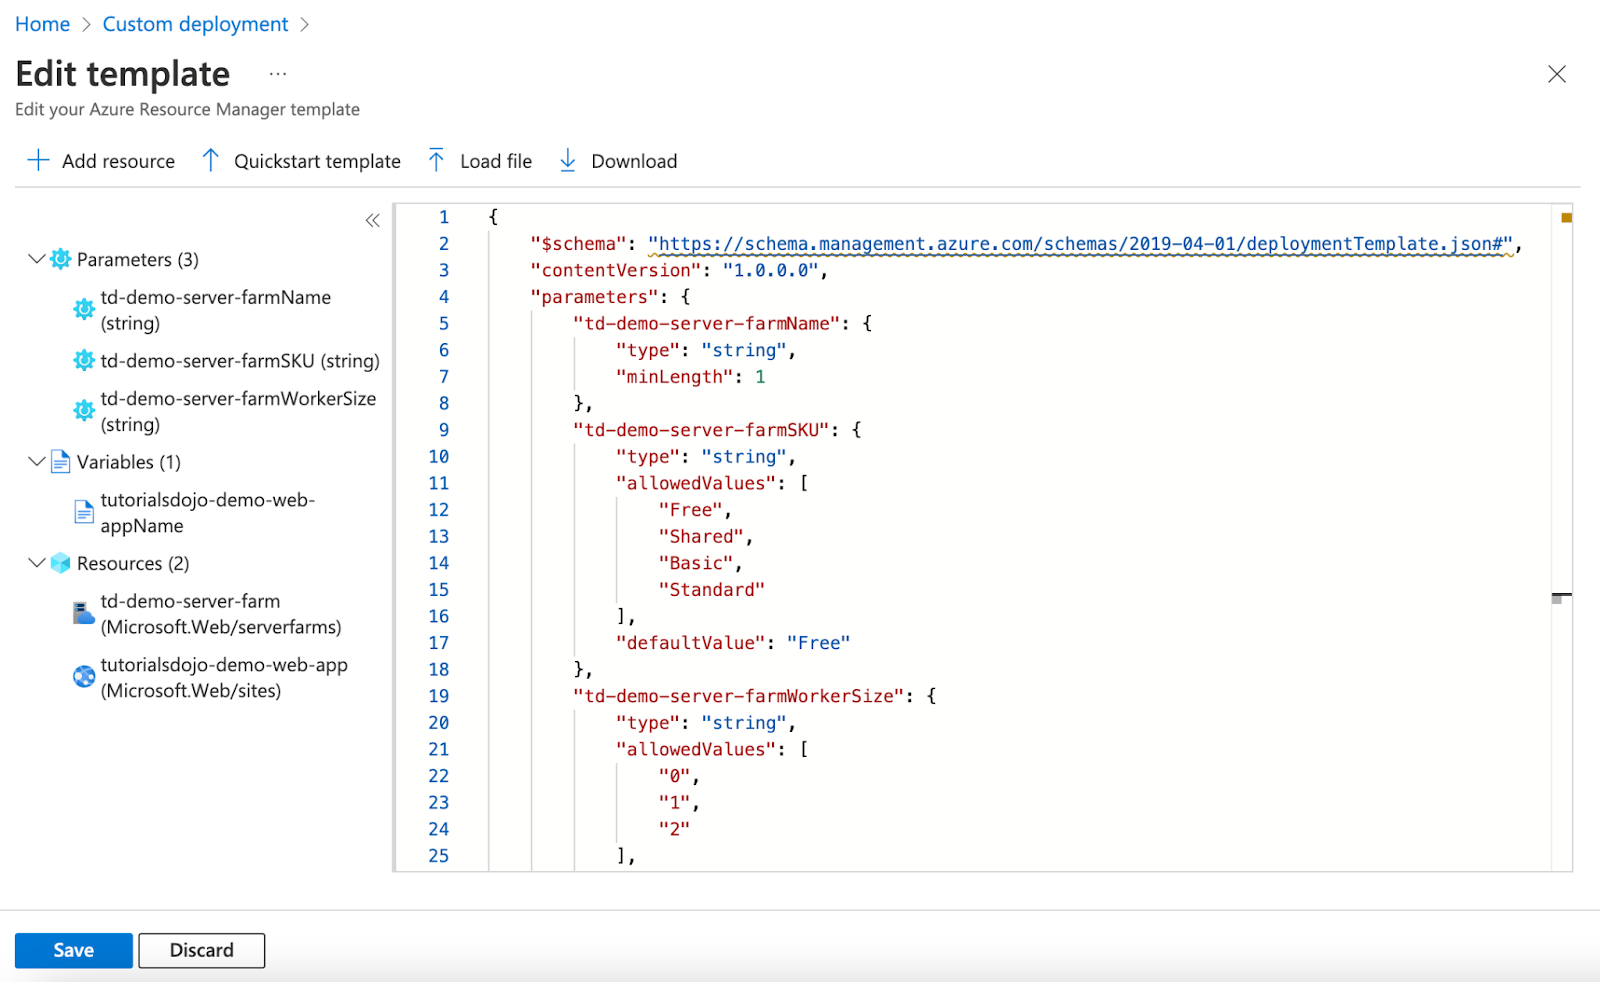
Task: Discard the template edits
Action: 201,950
